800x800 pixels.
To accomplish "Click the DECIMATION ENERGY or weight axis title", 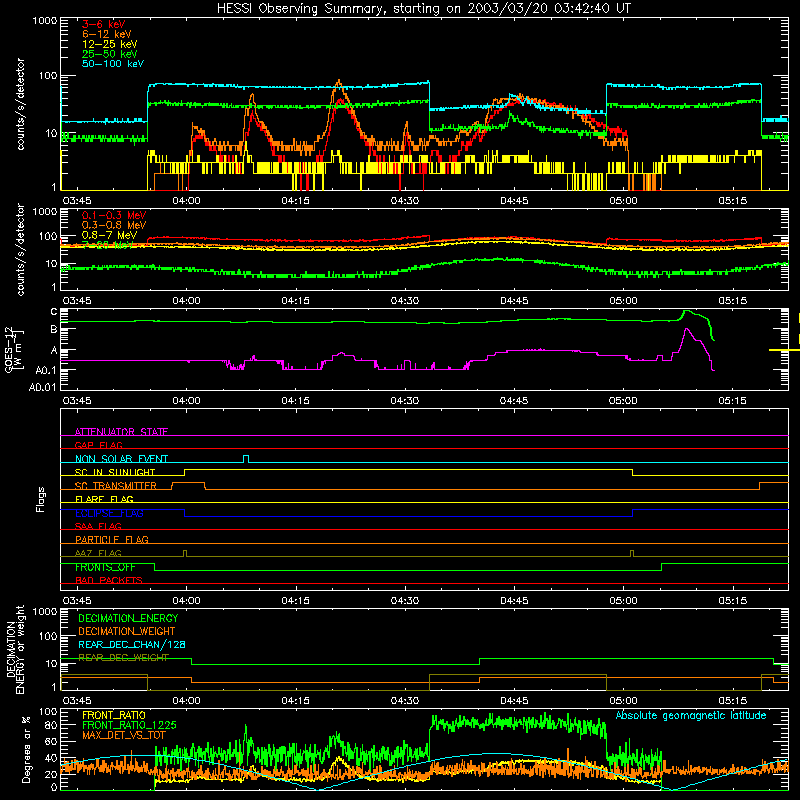I will pos(15,649).
